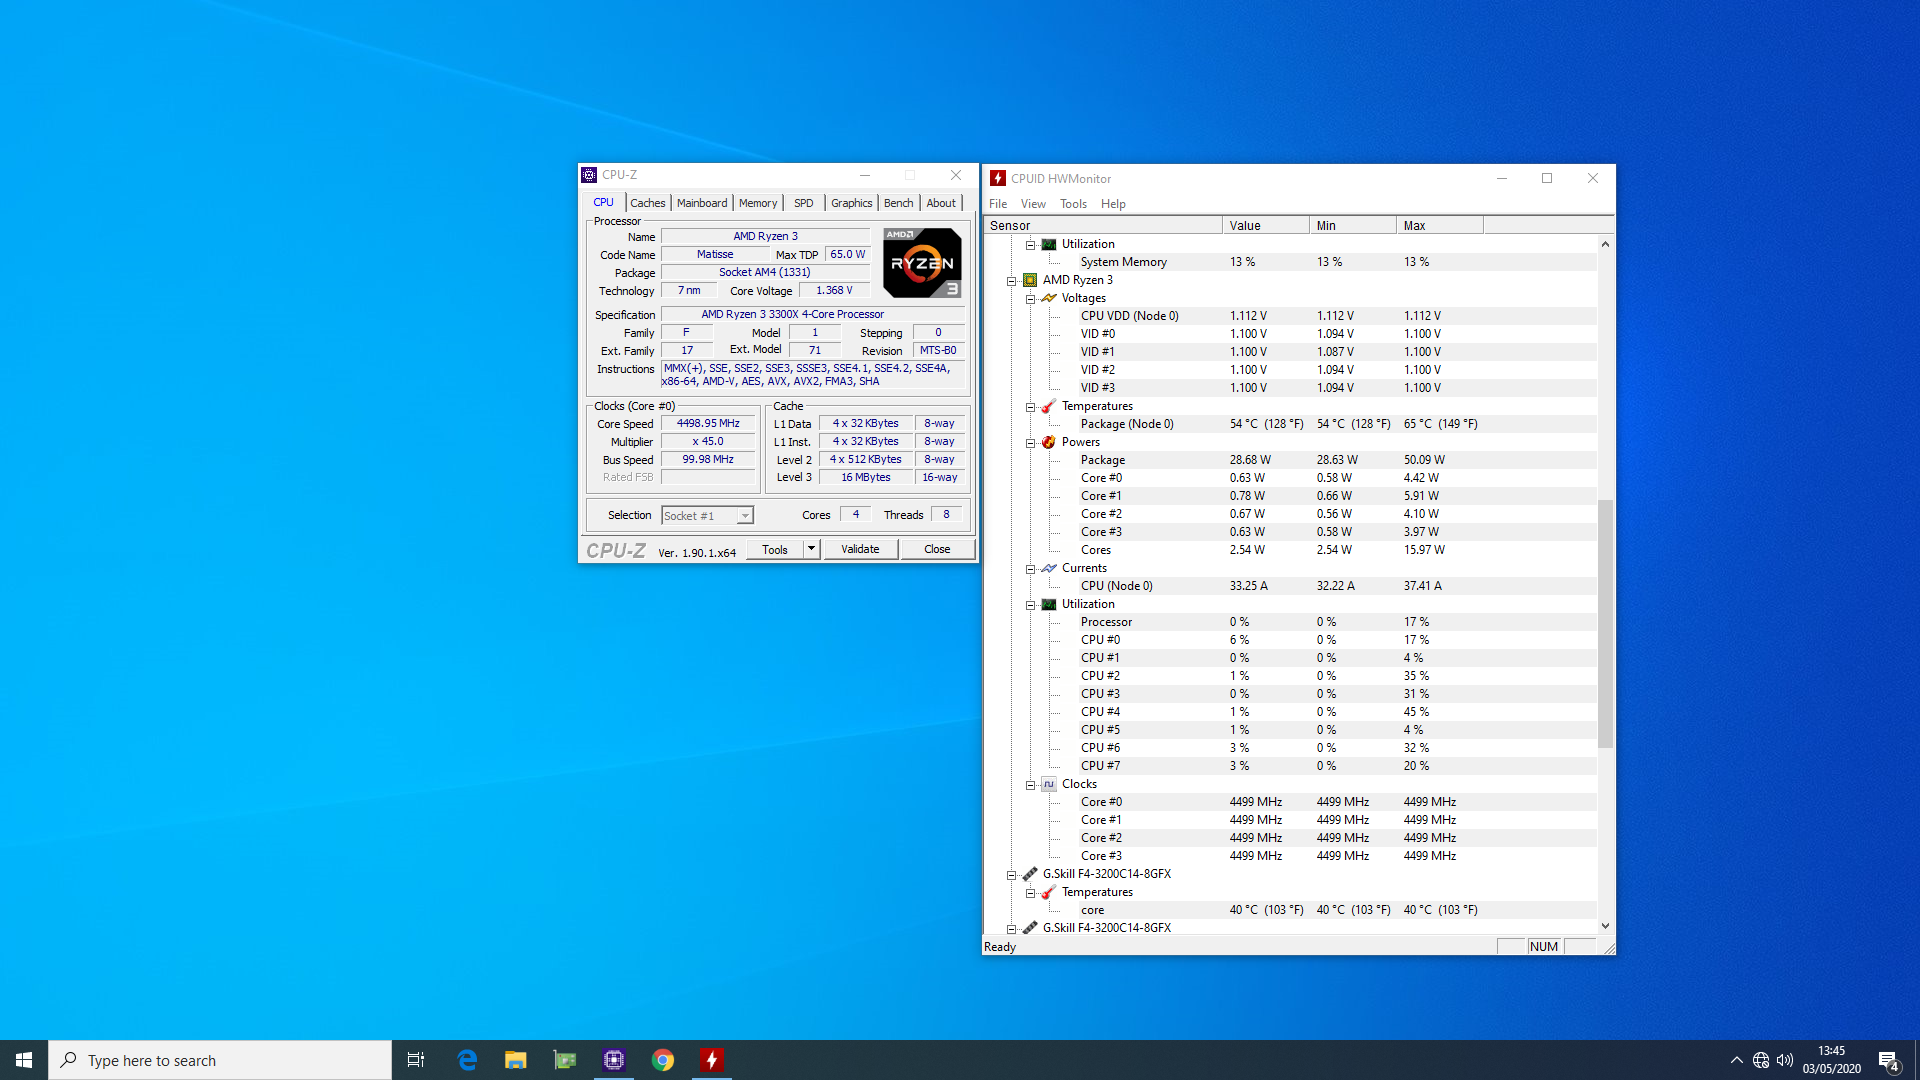
Task: Open HWMonitor from the taskbar lightning icon
Action: point(711,1059)
